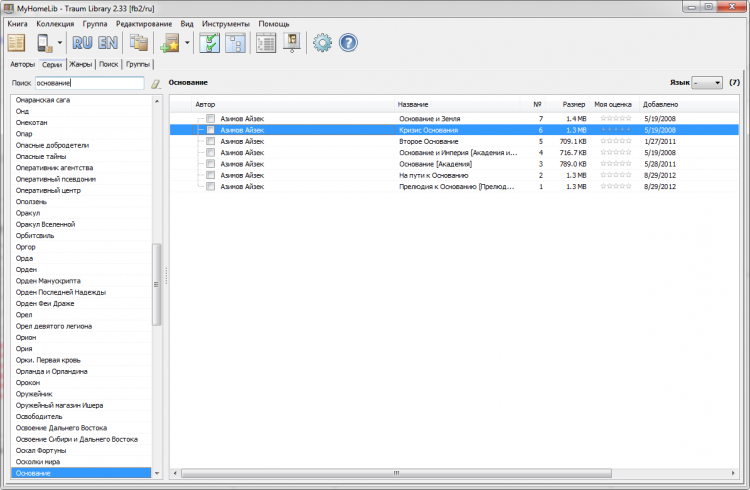Image resolution: width=750 pixels, height=490 pixels.
Task: Check the box for Прелюдия к Основанию
Action: coord(210,186)
